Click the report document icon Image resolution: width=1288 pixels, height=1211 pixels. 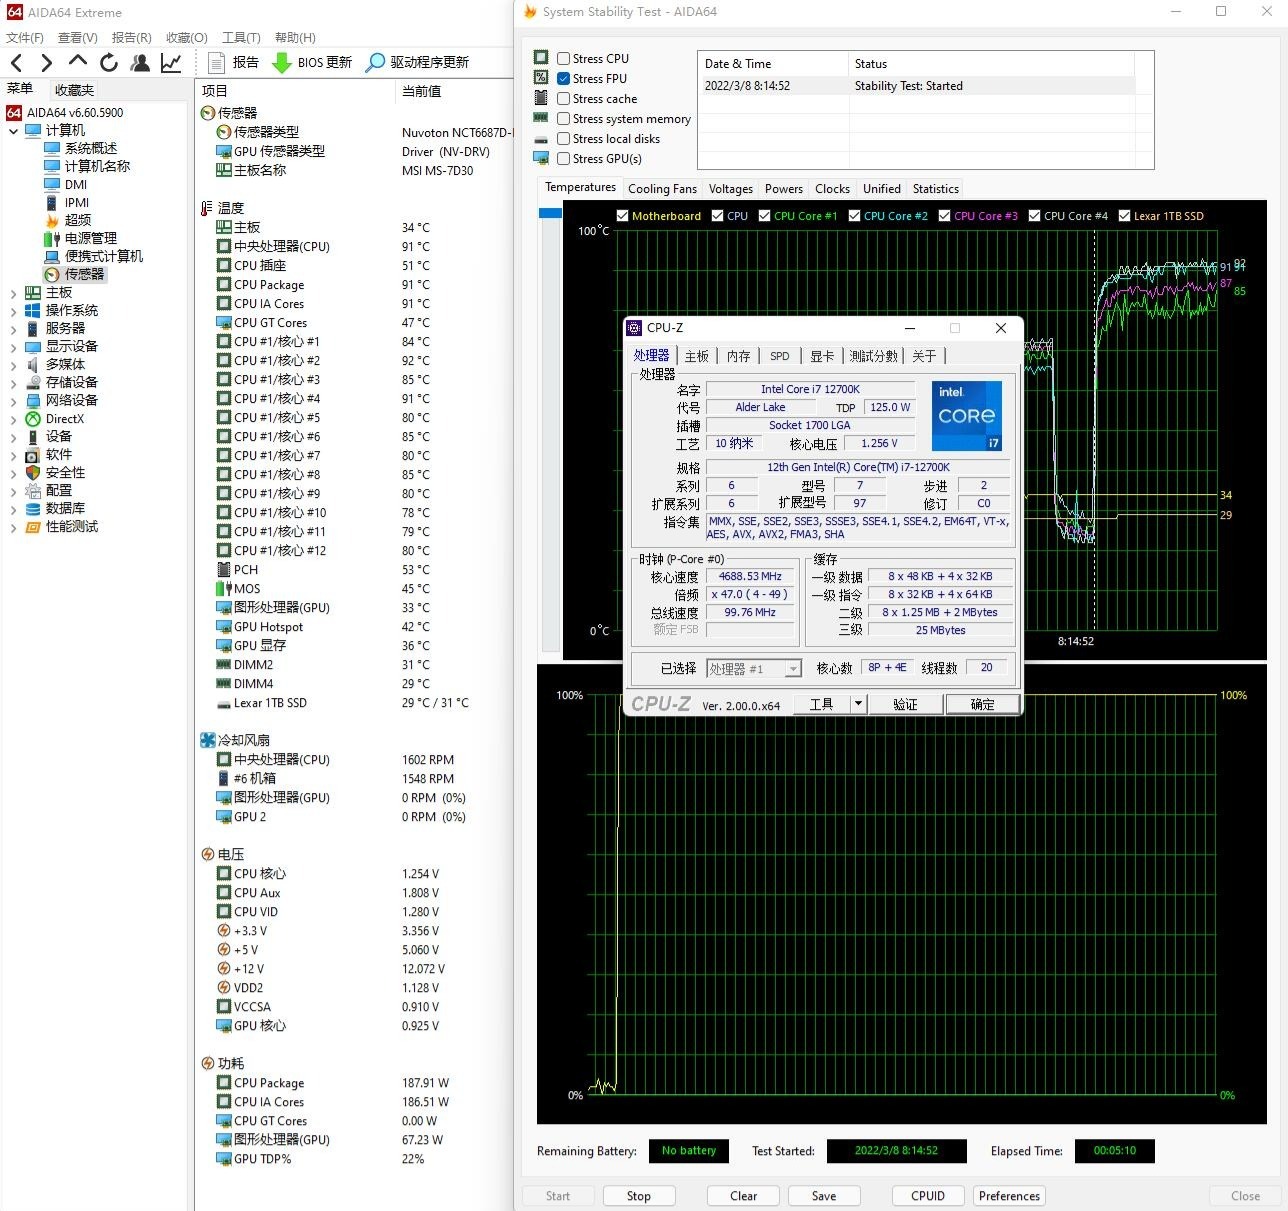coord(216,63)
